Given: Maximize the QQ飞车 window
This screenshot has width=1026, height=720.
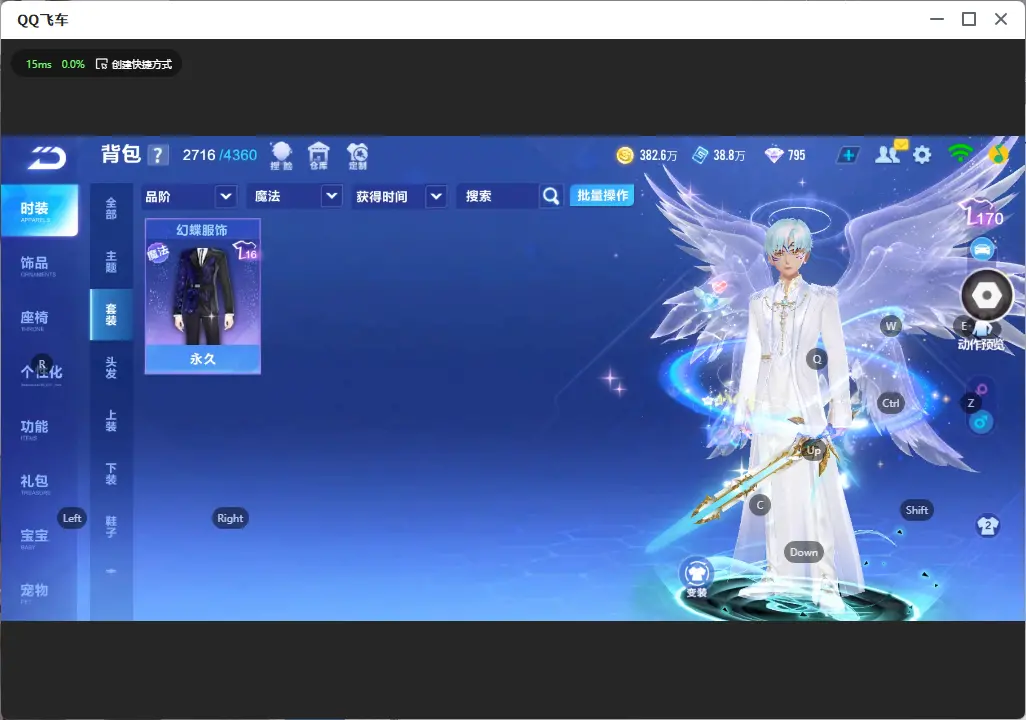Looking at the screenshot, I should [969, 20].
